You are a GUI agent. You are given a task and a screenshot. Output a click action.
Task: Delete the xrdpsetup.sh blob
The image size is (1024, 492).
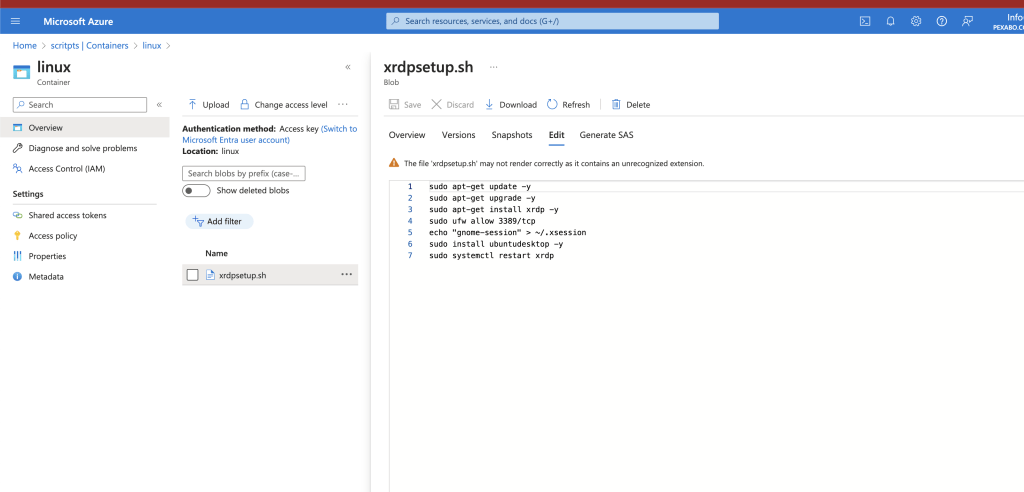[631, 105]
